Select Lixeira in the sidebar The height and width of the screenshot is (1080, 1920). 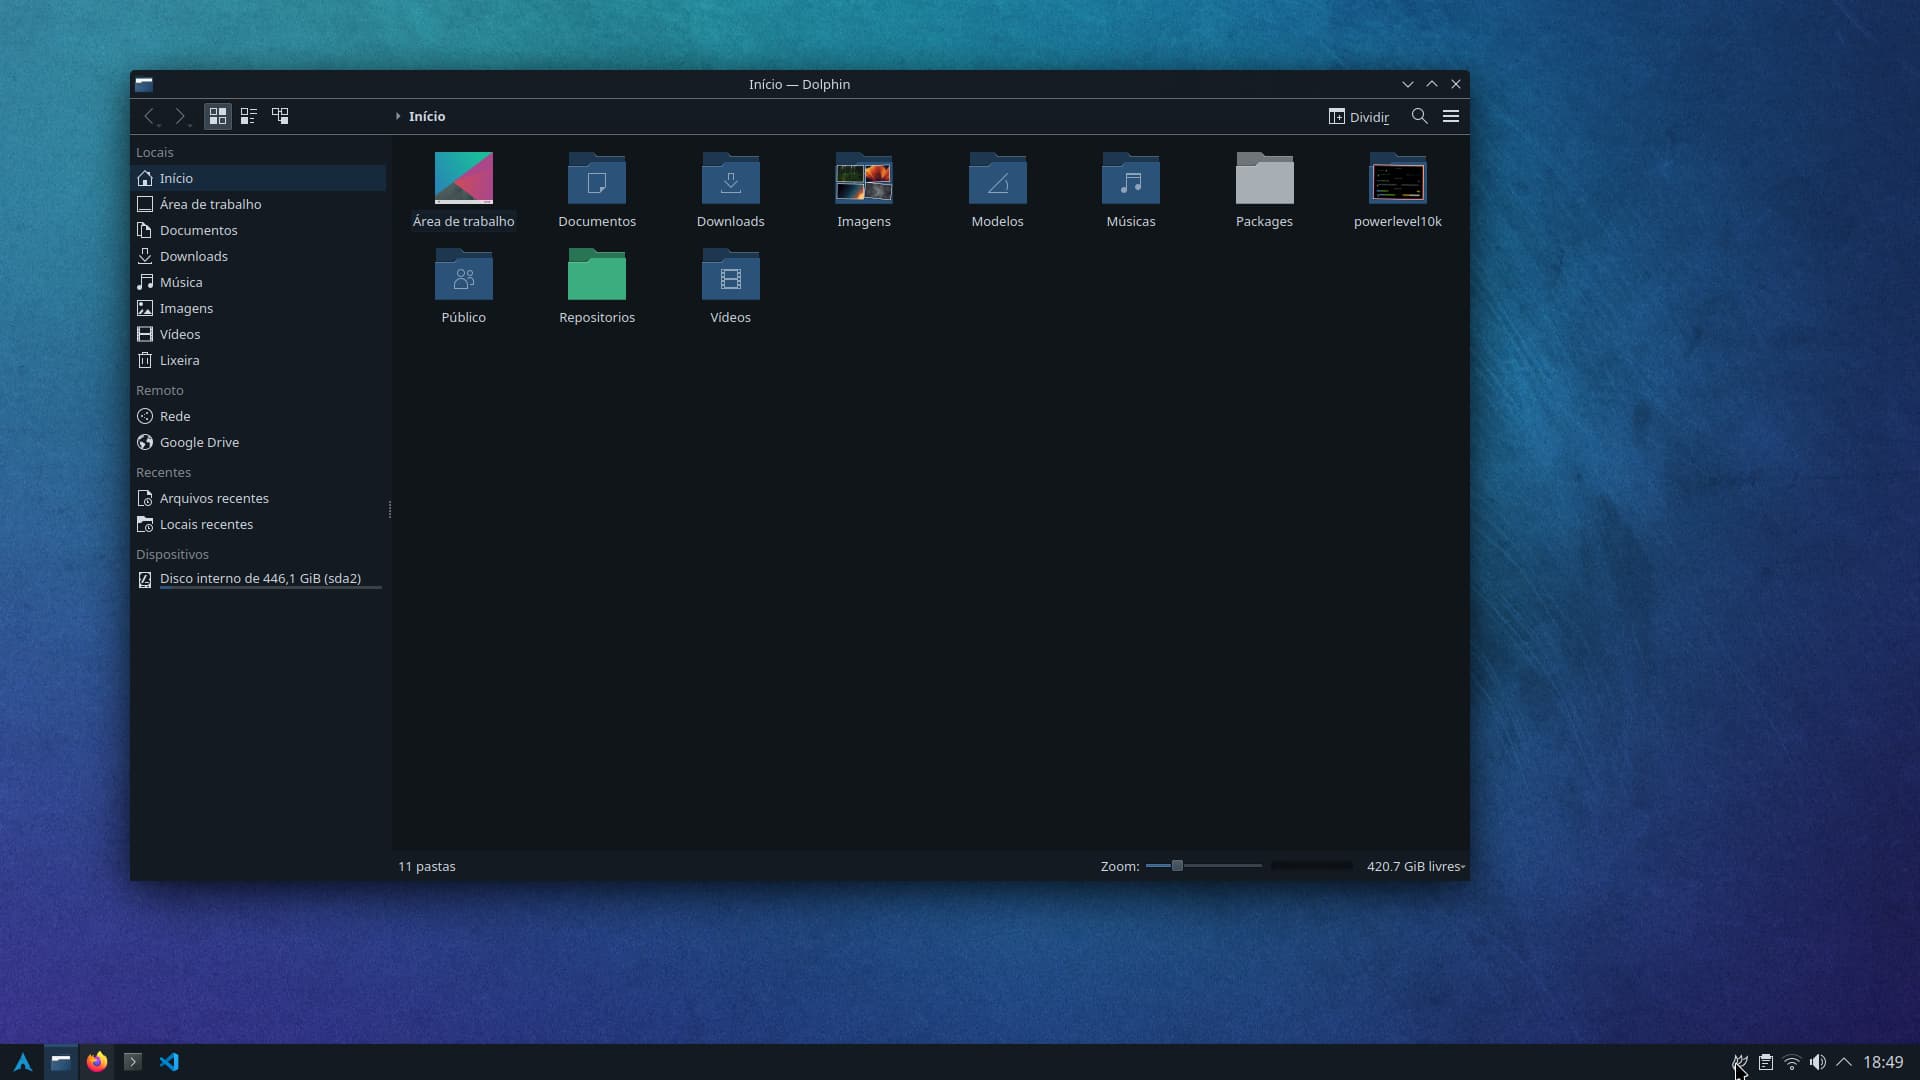coord(179,360)
